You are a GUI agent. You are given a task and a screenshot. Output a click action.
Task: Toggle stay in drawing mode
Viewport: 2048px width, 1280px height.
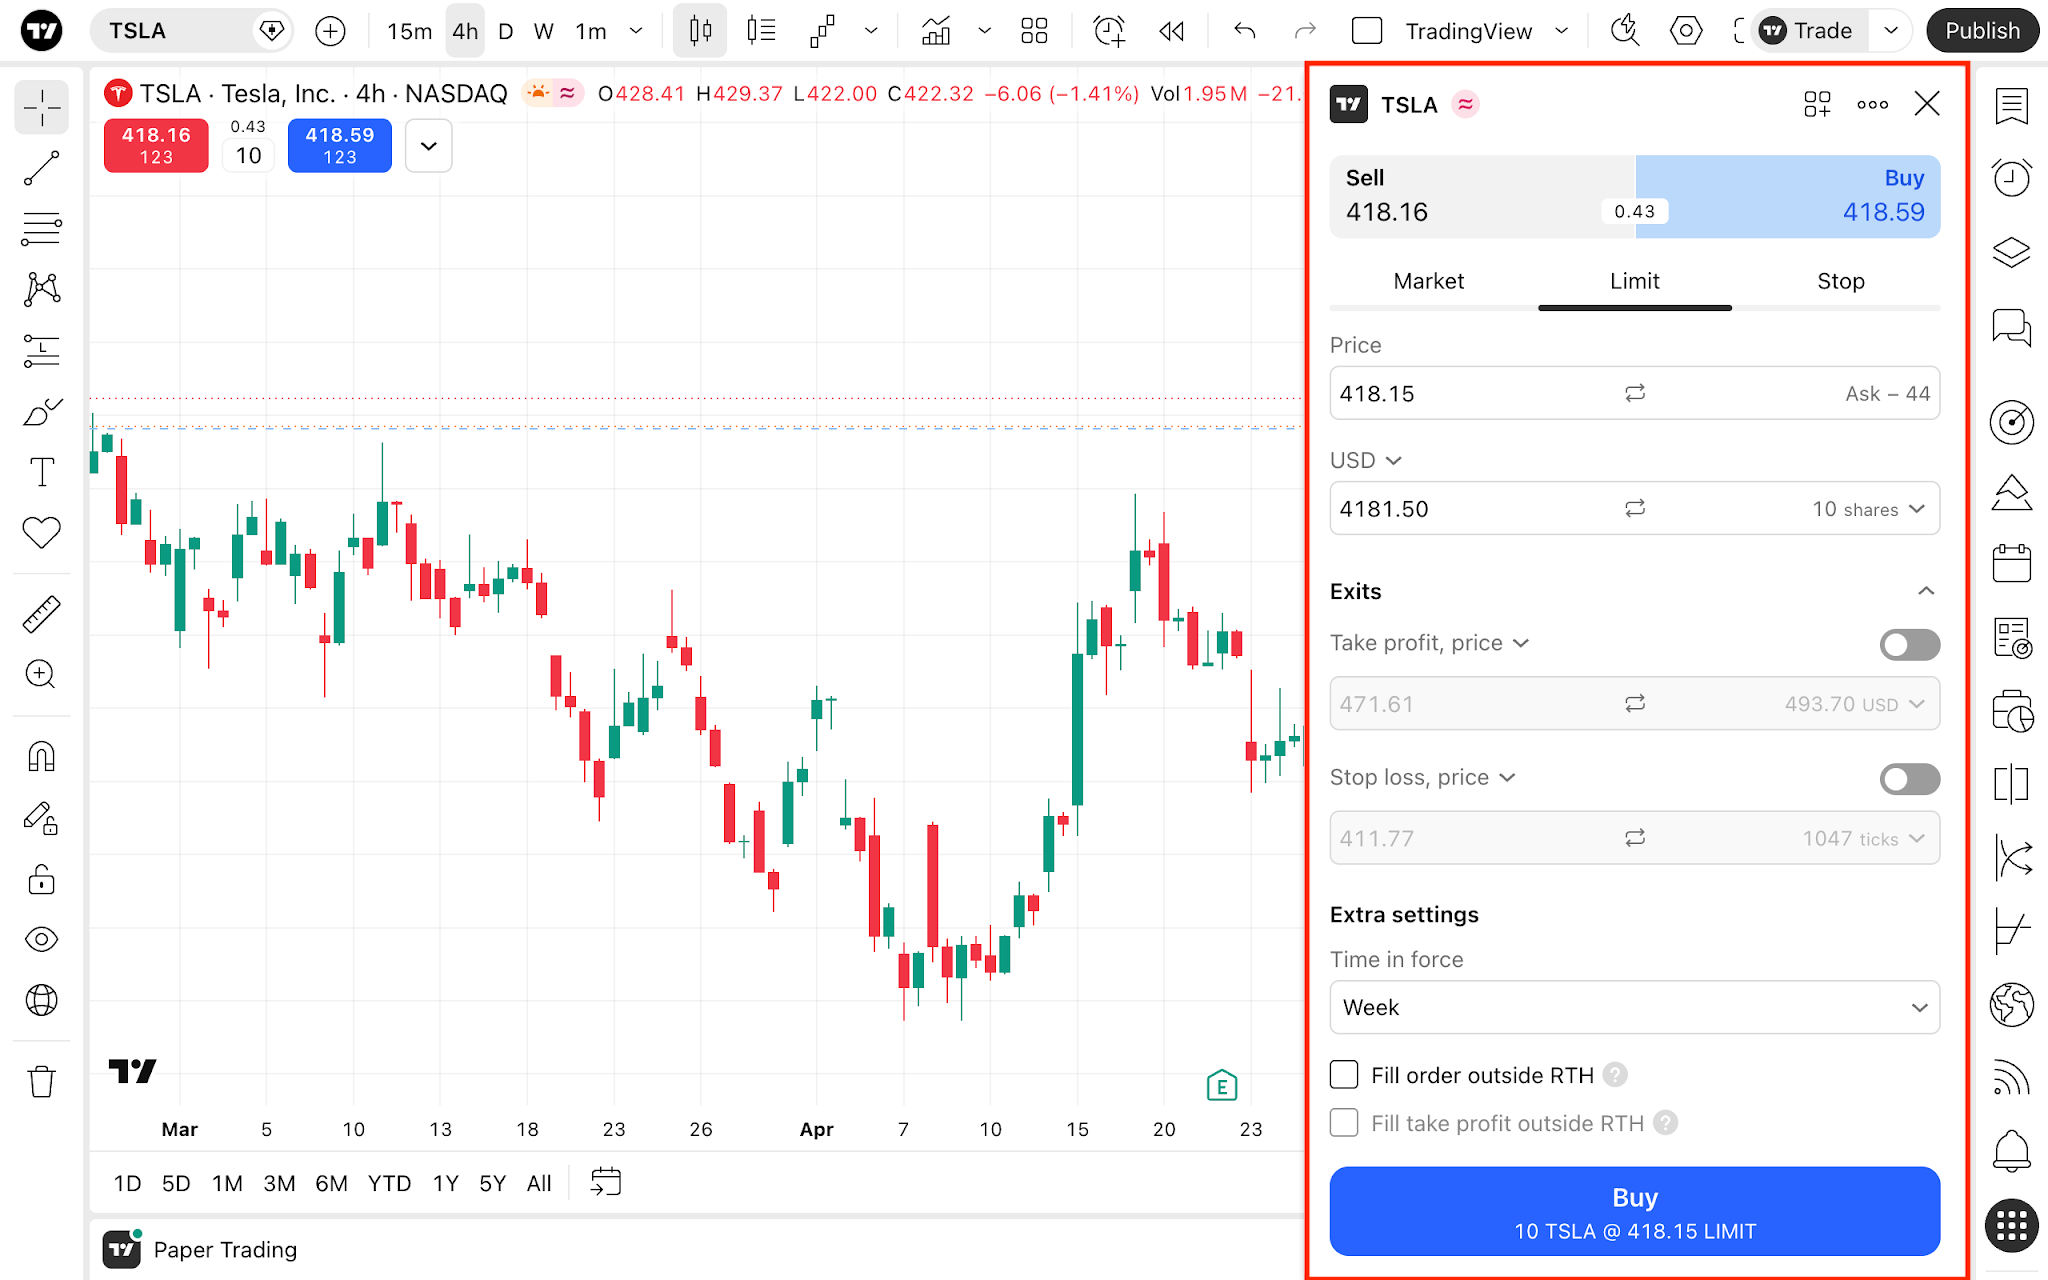click(42, 818)
